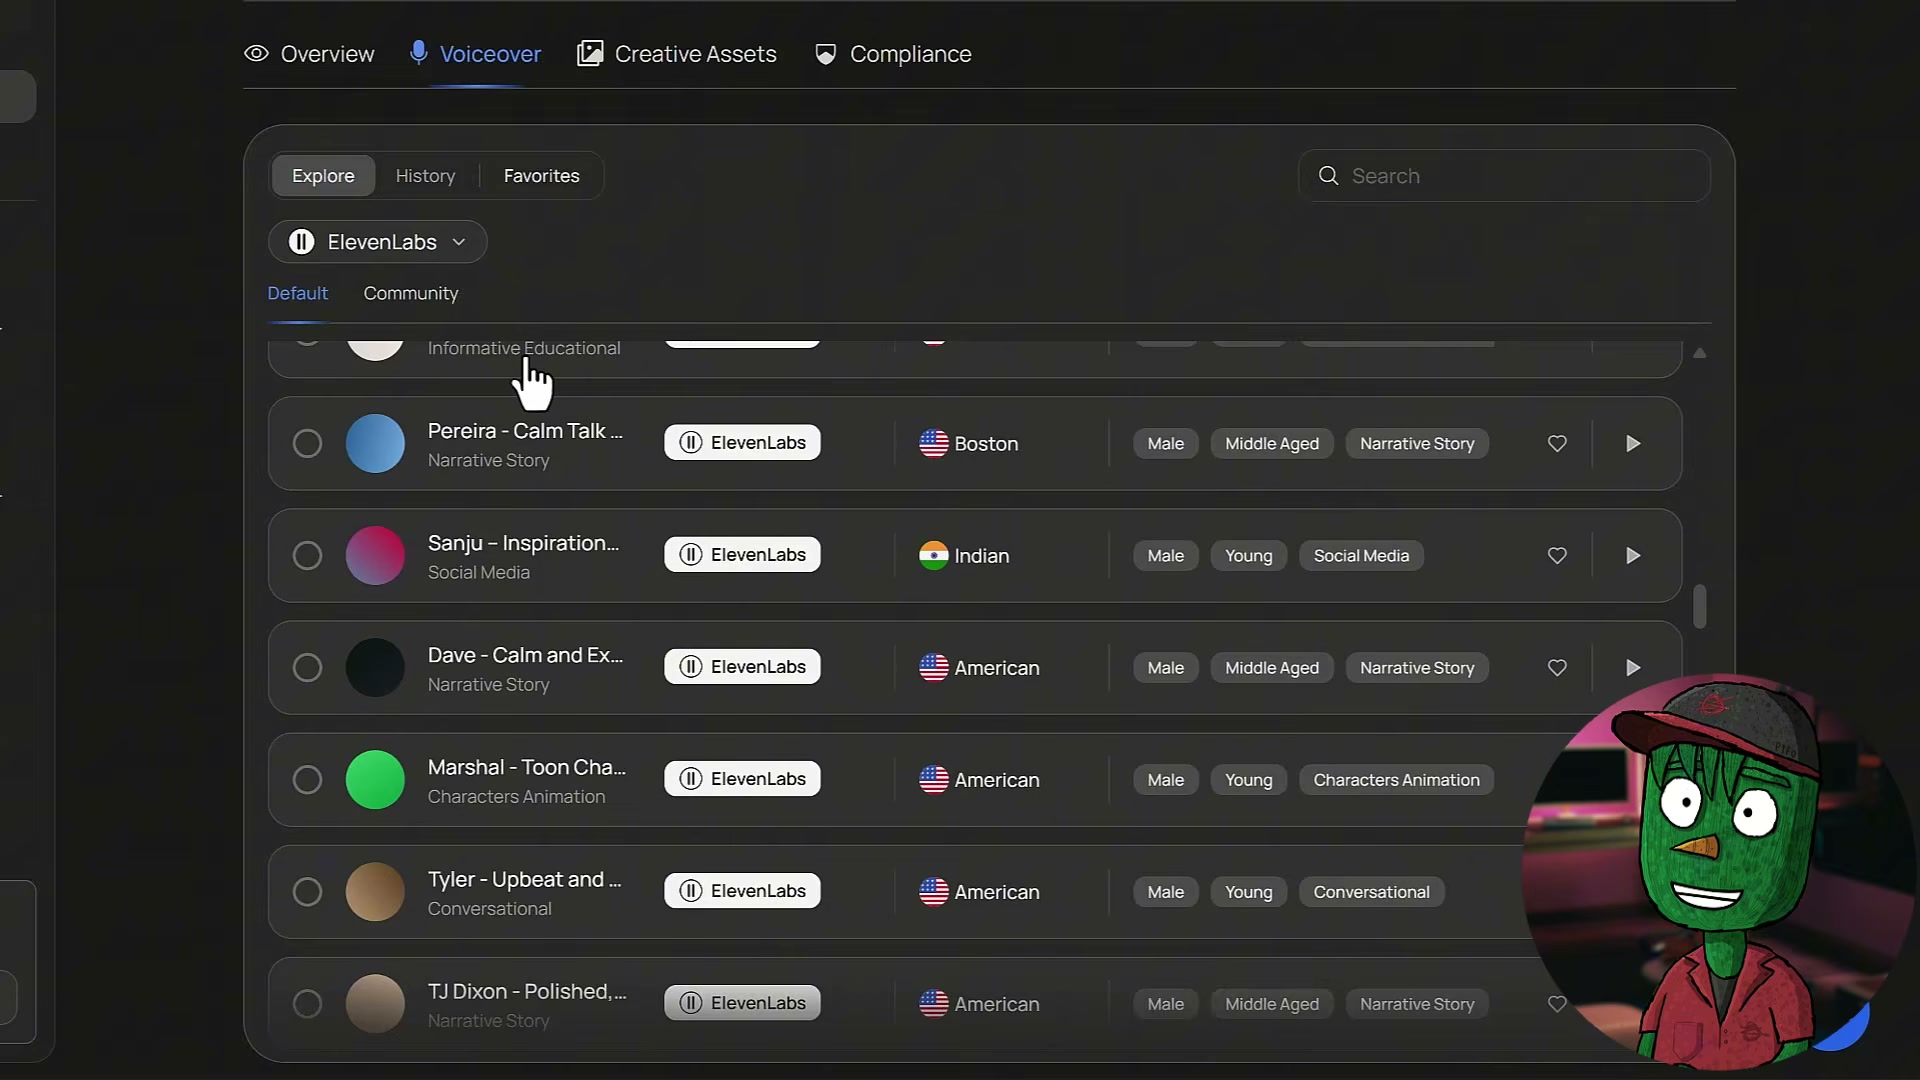Click the US flag beside Boston

[x=933, y=443]
